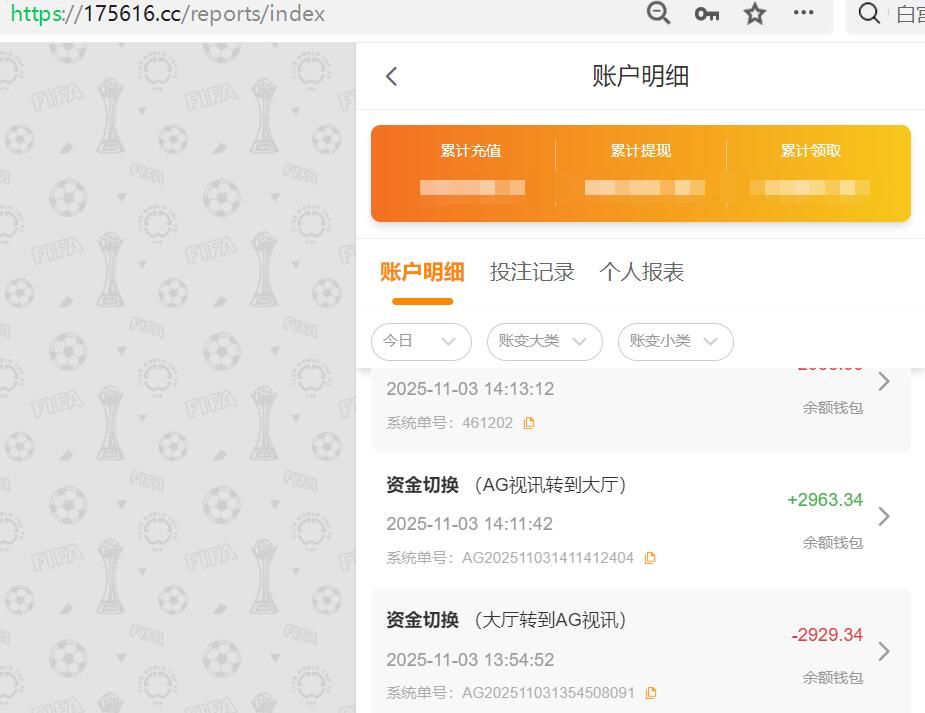
Task: Click the bookmark star in the toolbar
Action: pos(754,14)
